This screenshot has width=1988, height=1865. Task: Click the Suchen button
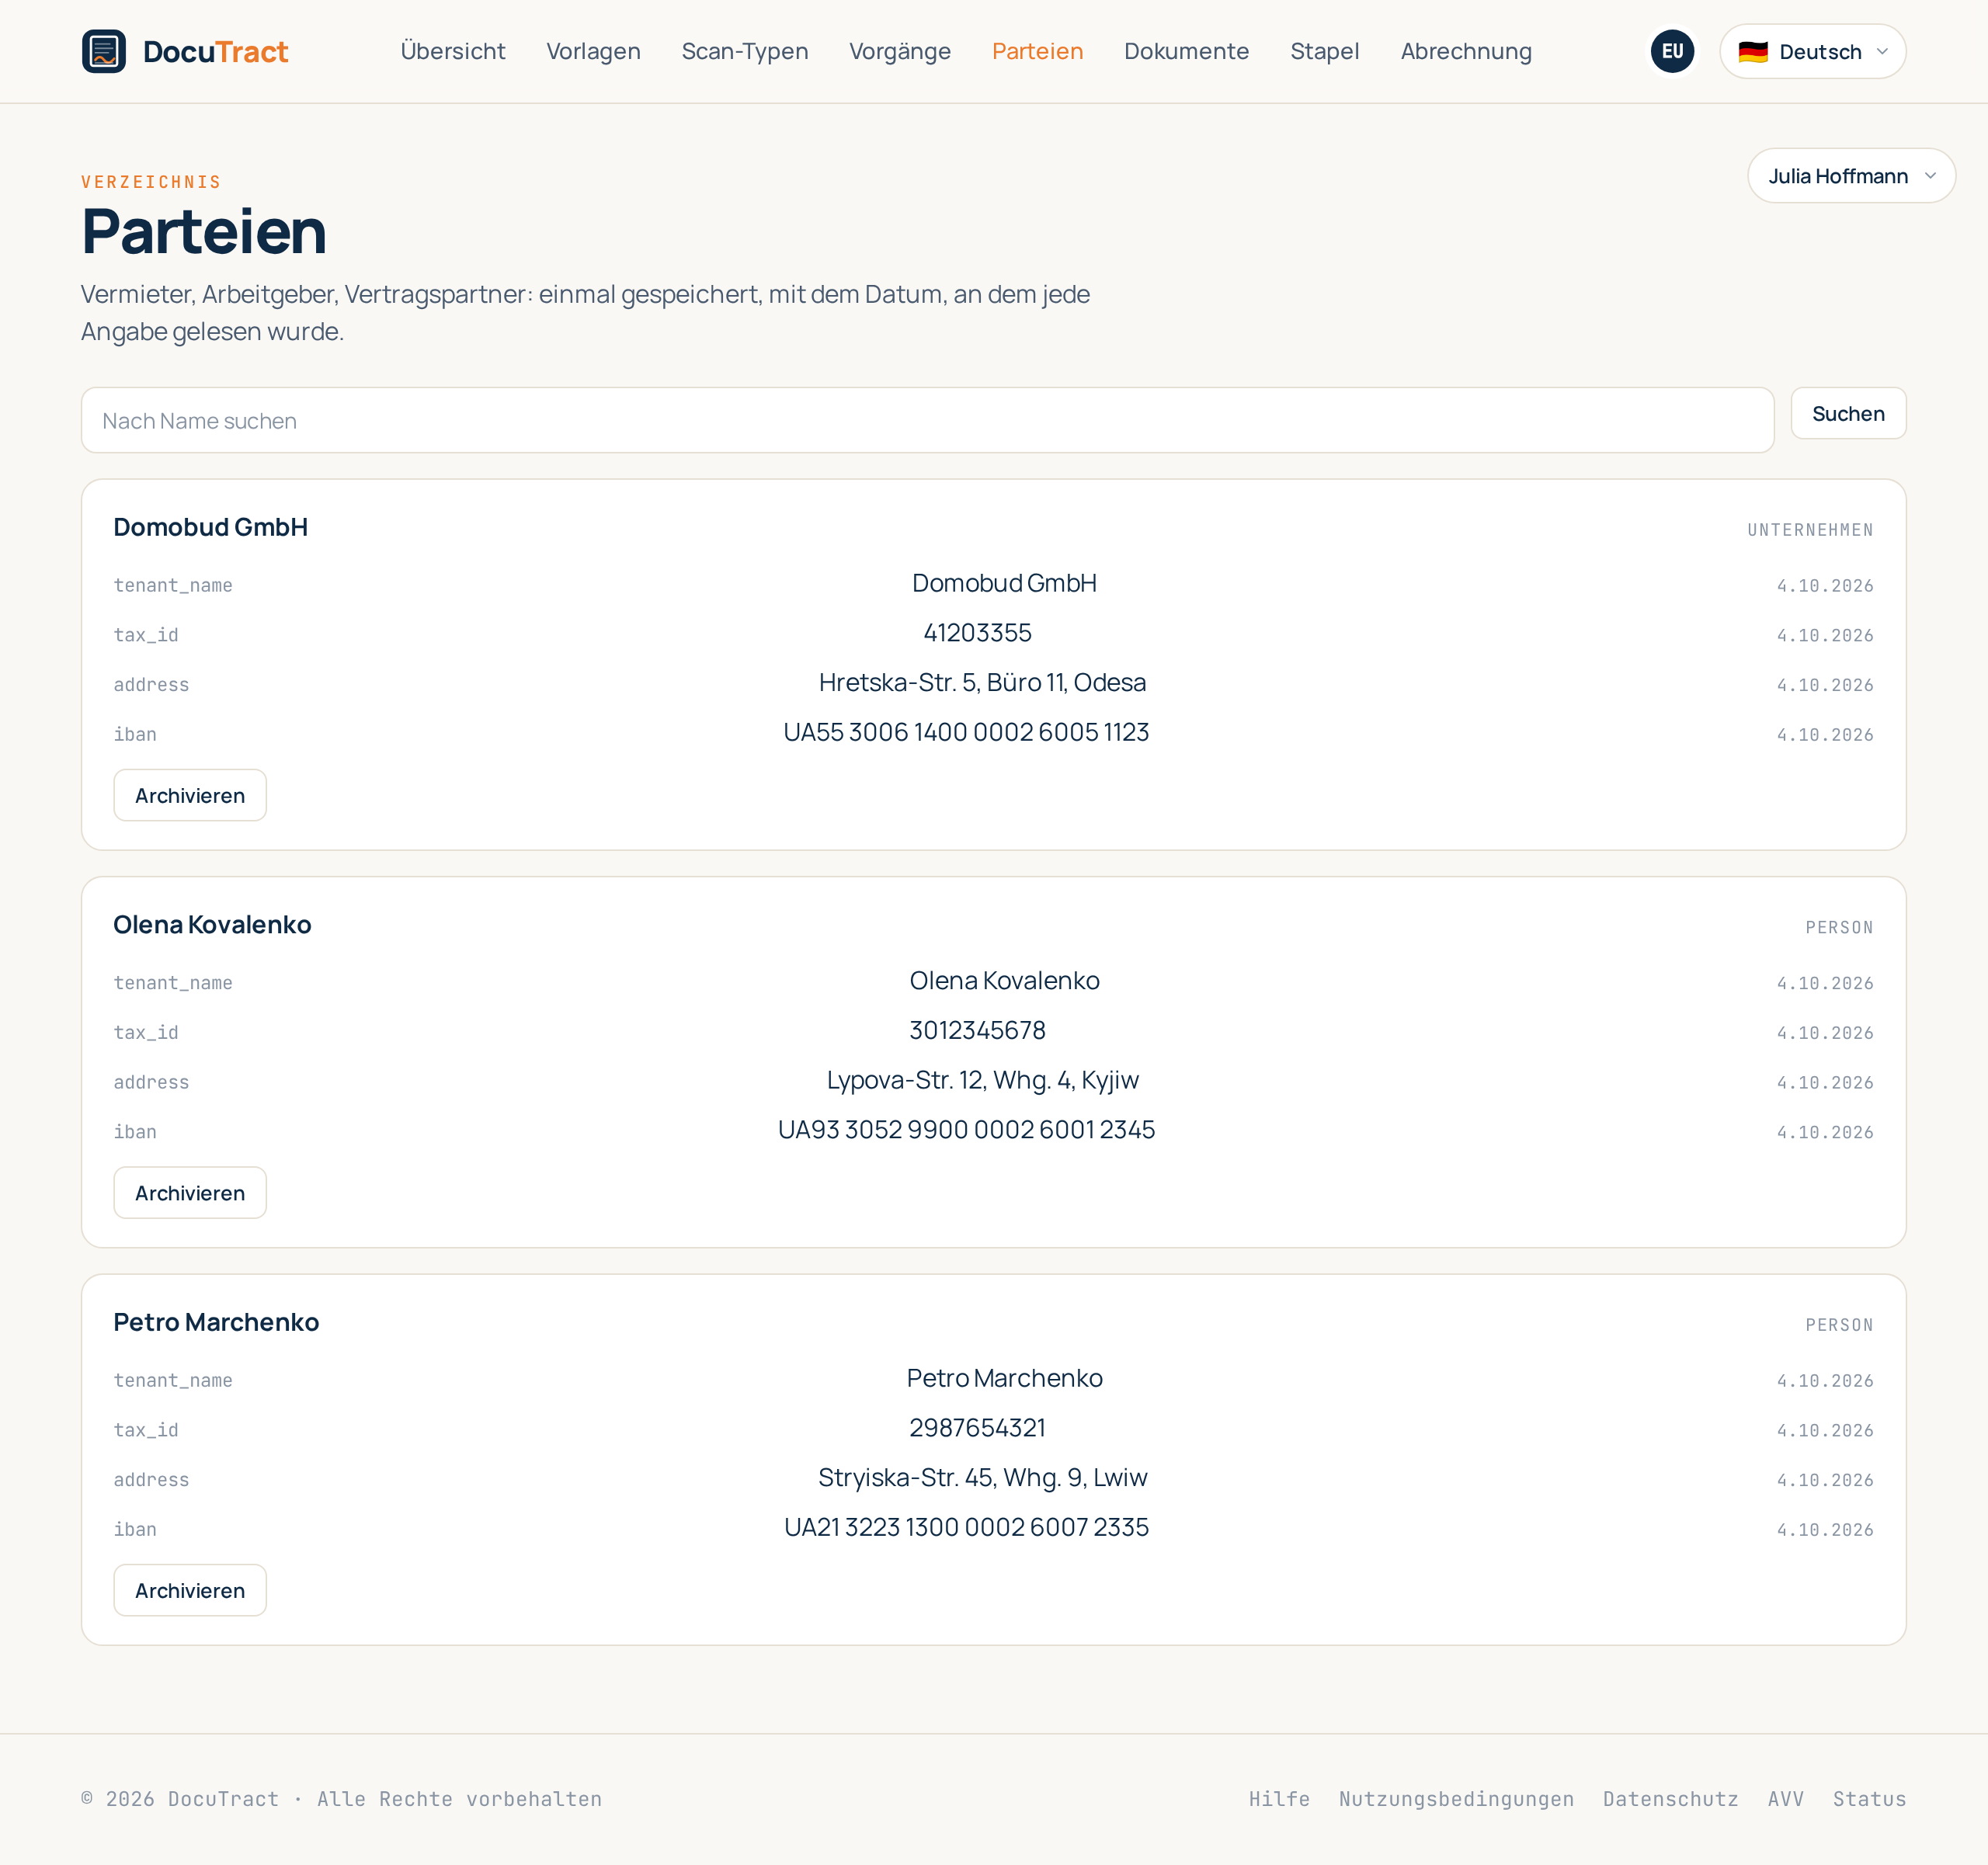(x=1848, y=413)
